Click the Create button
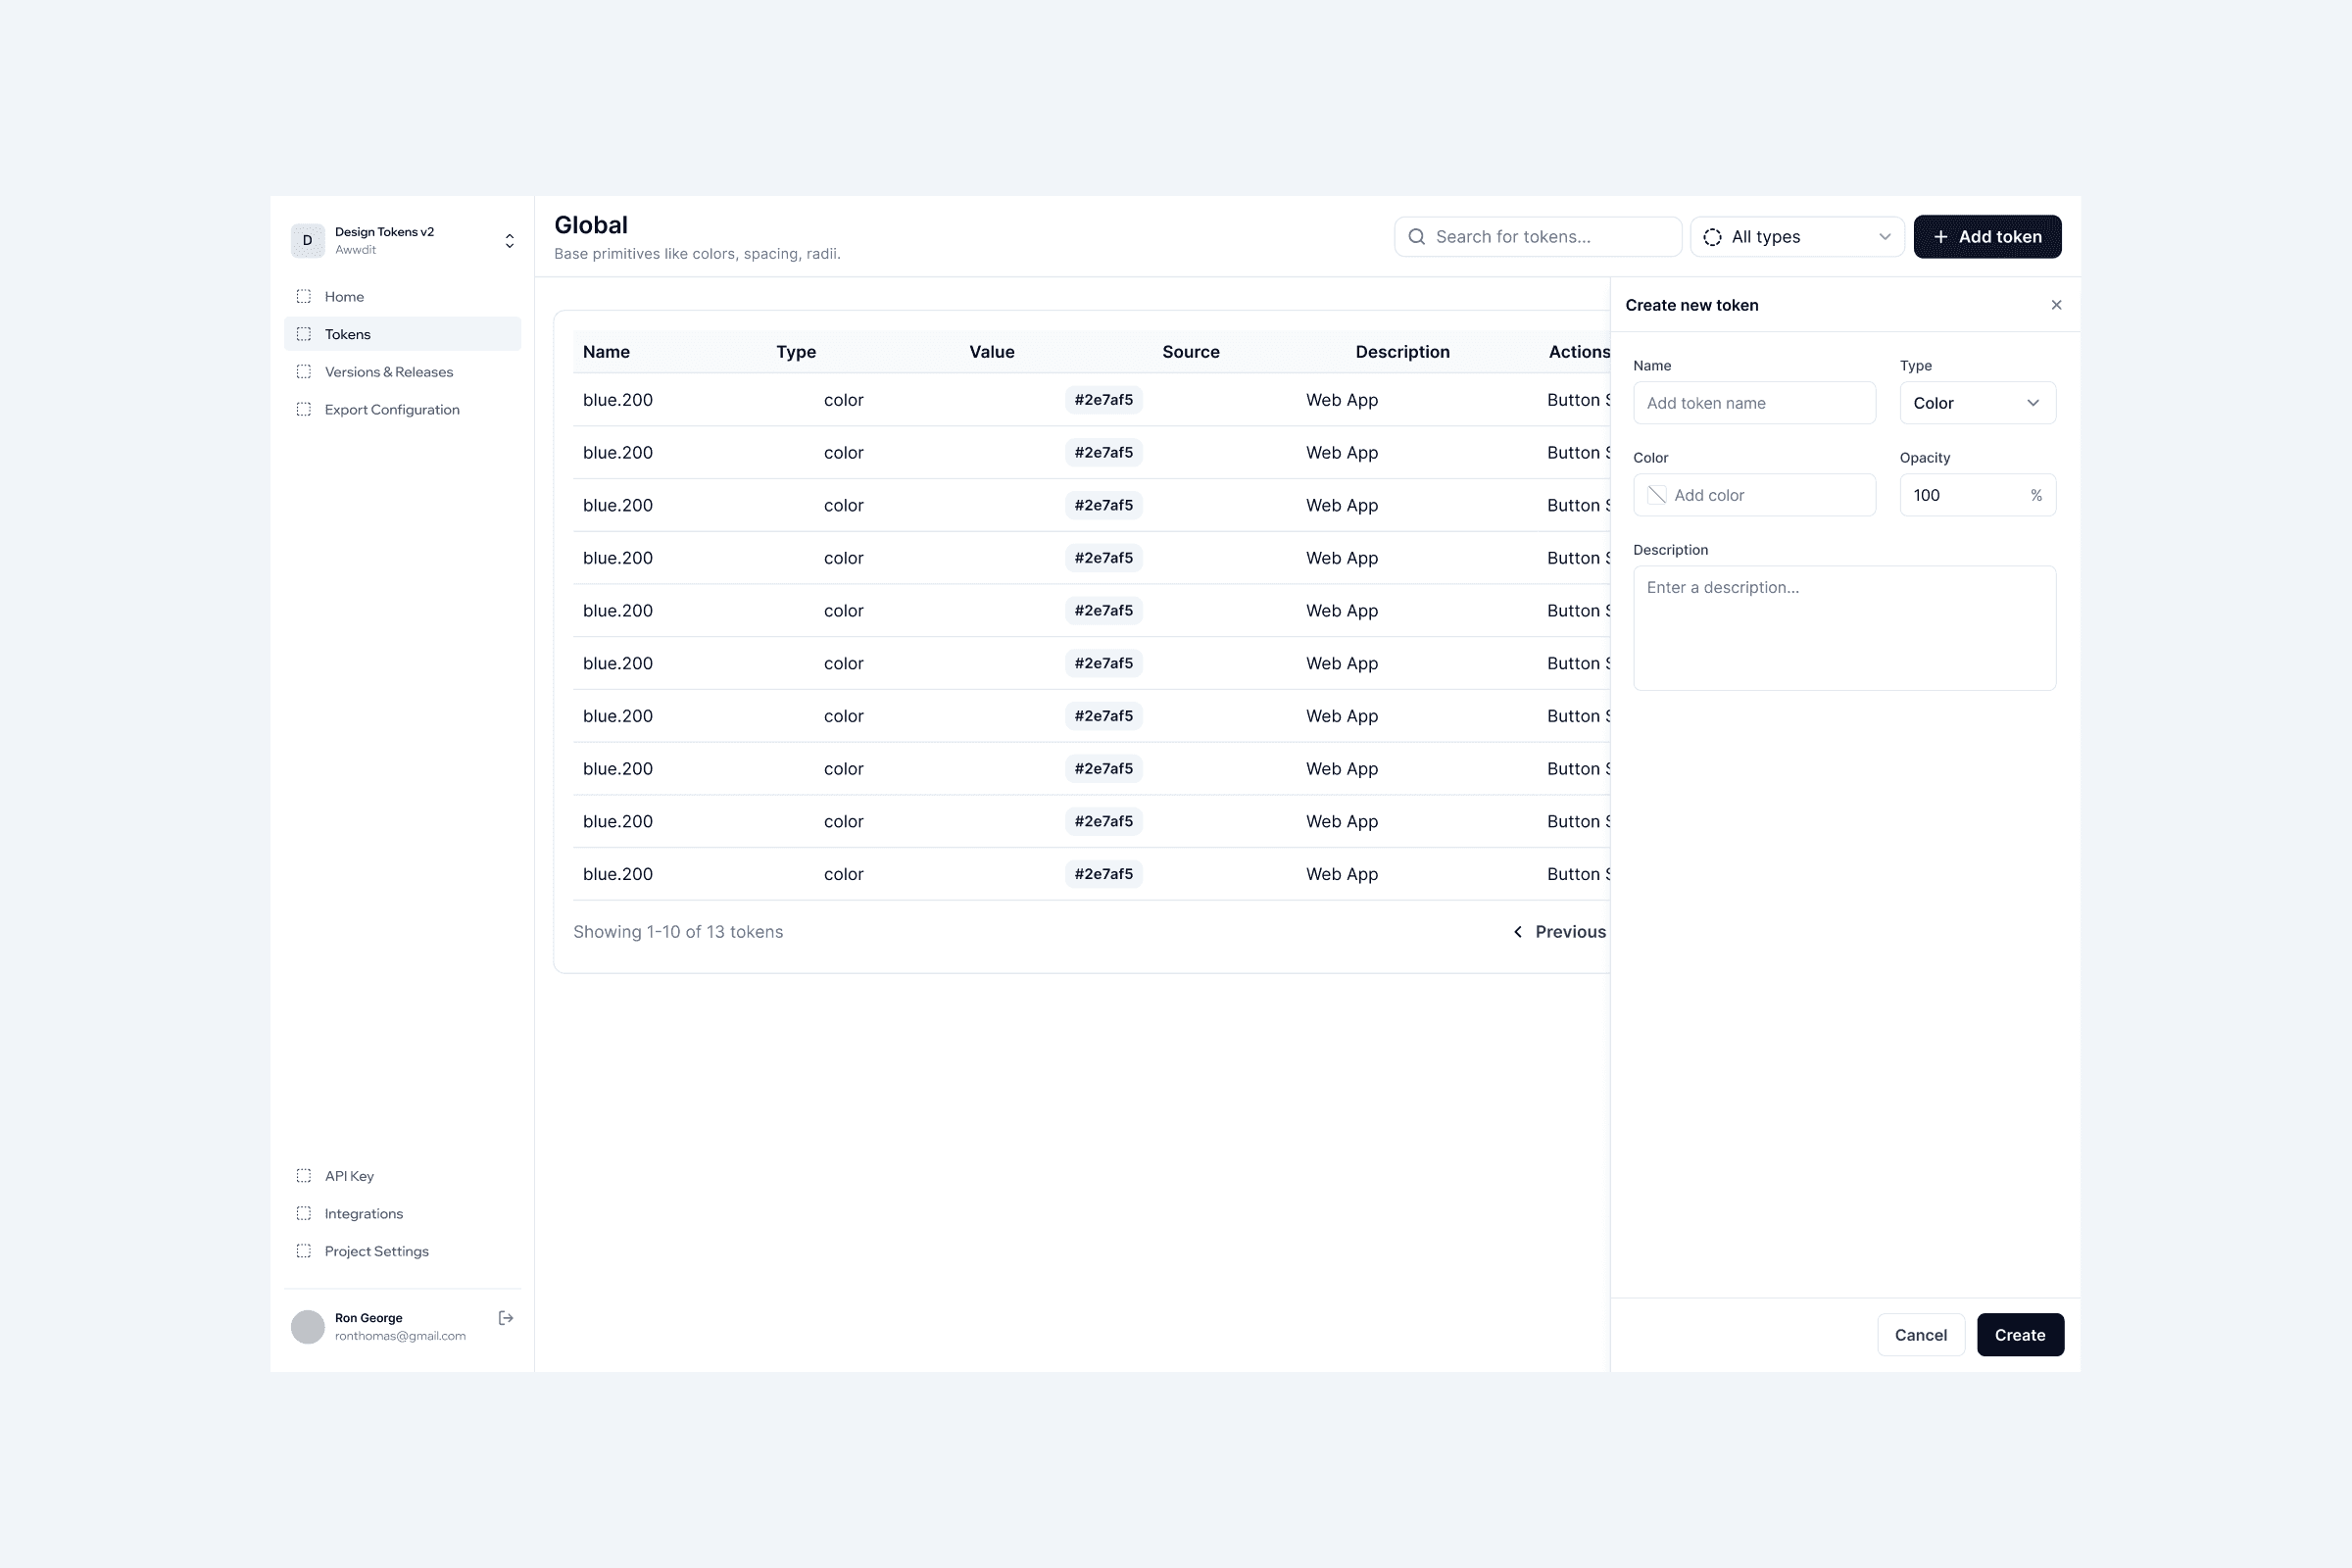This screenshot has width=2352, height=1568. 2019,1335
